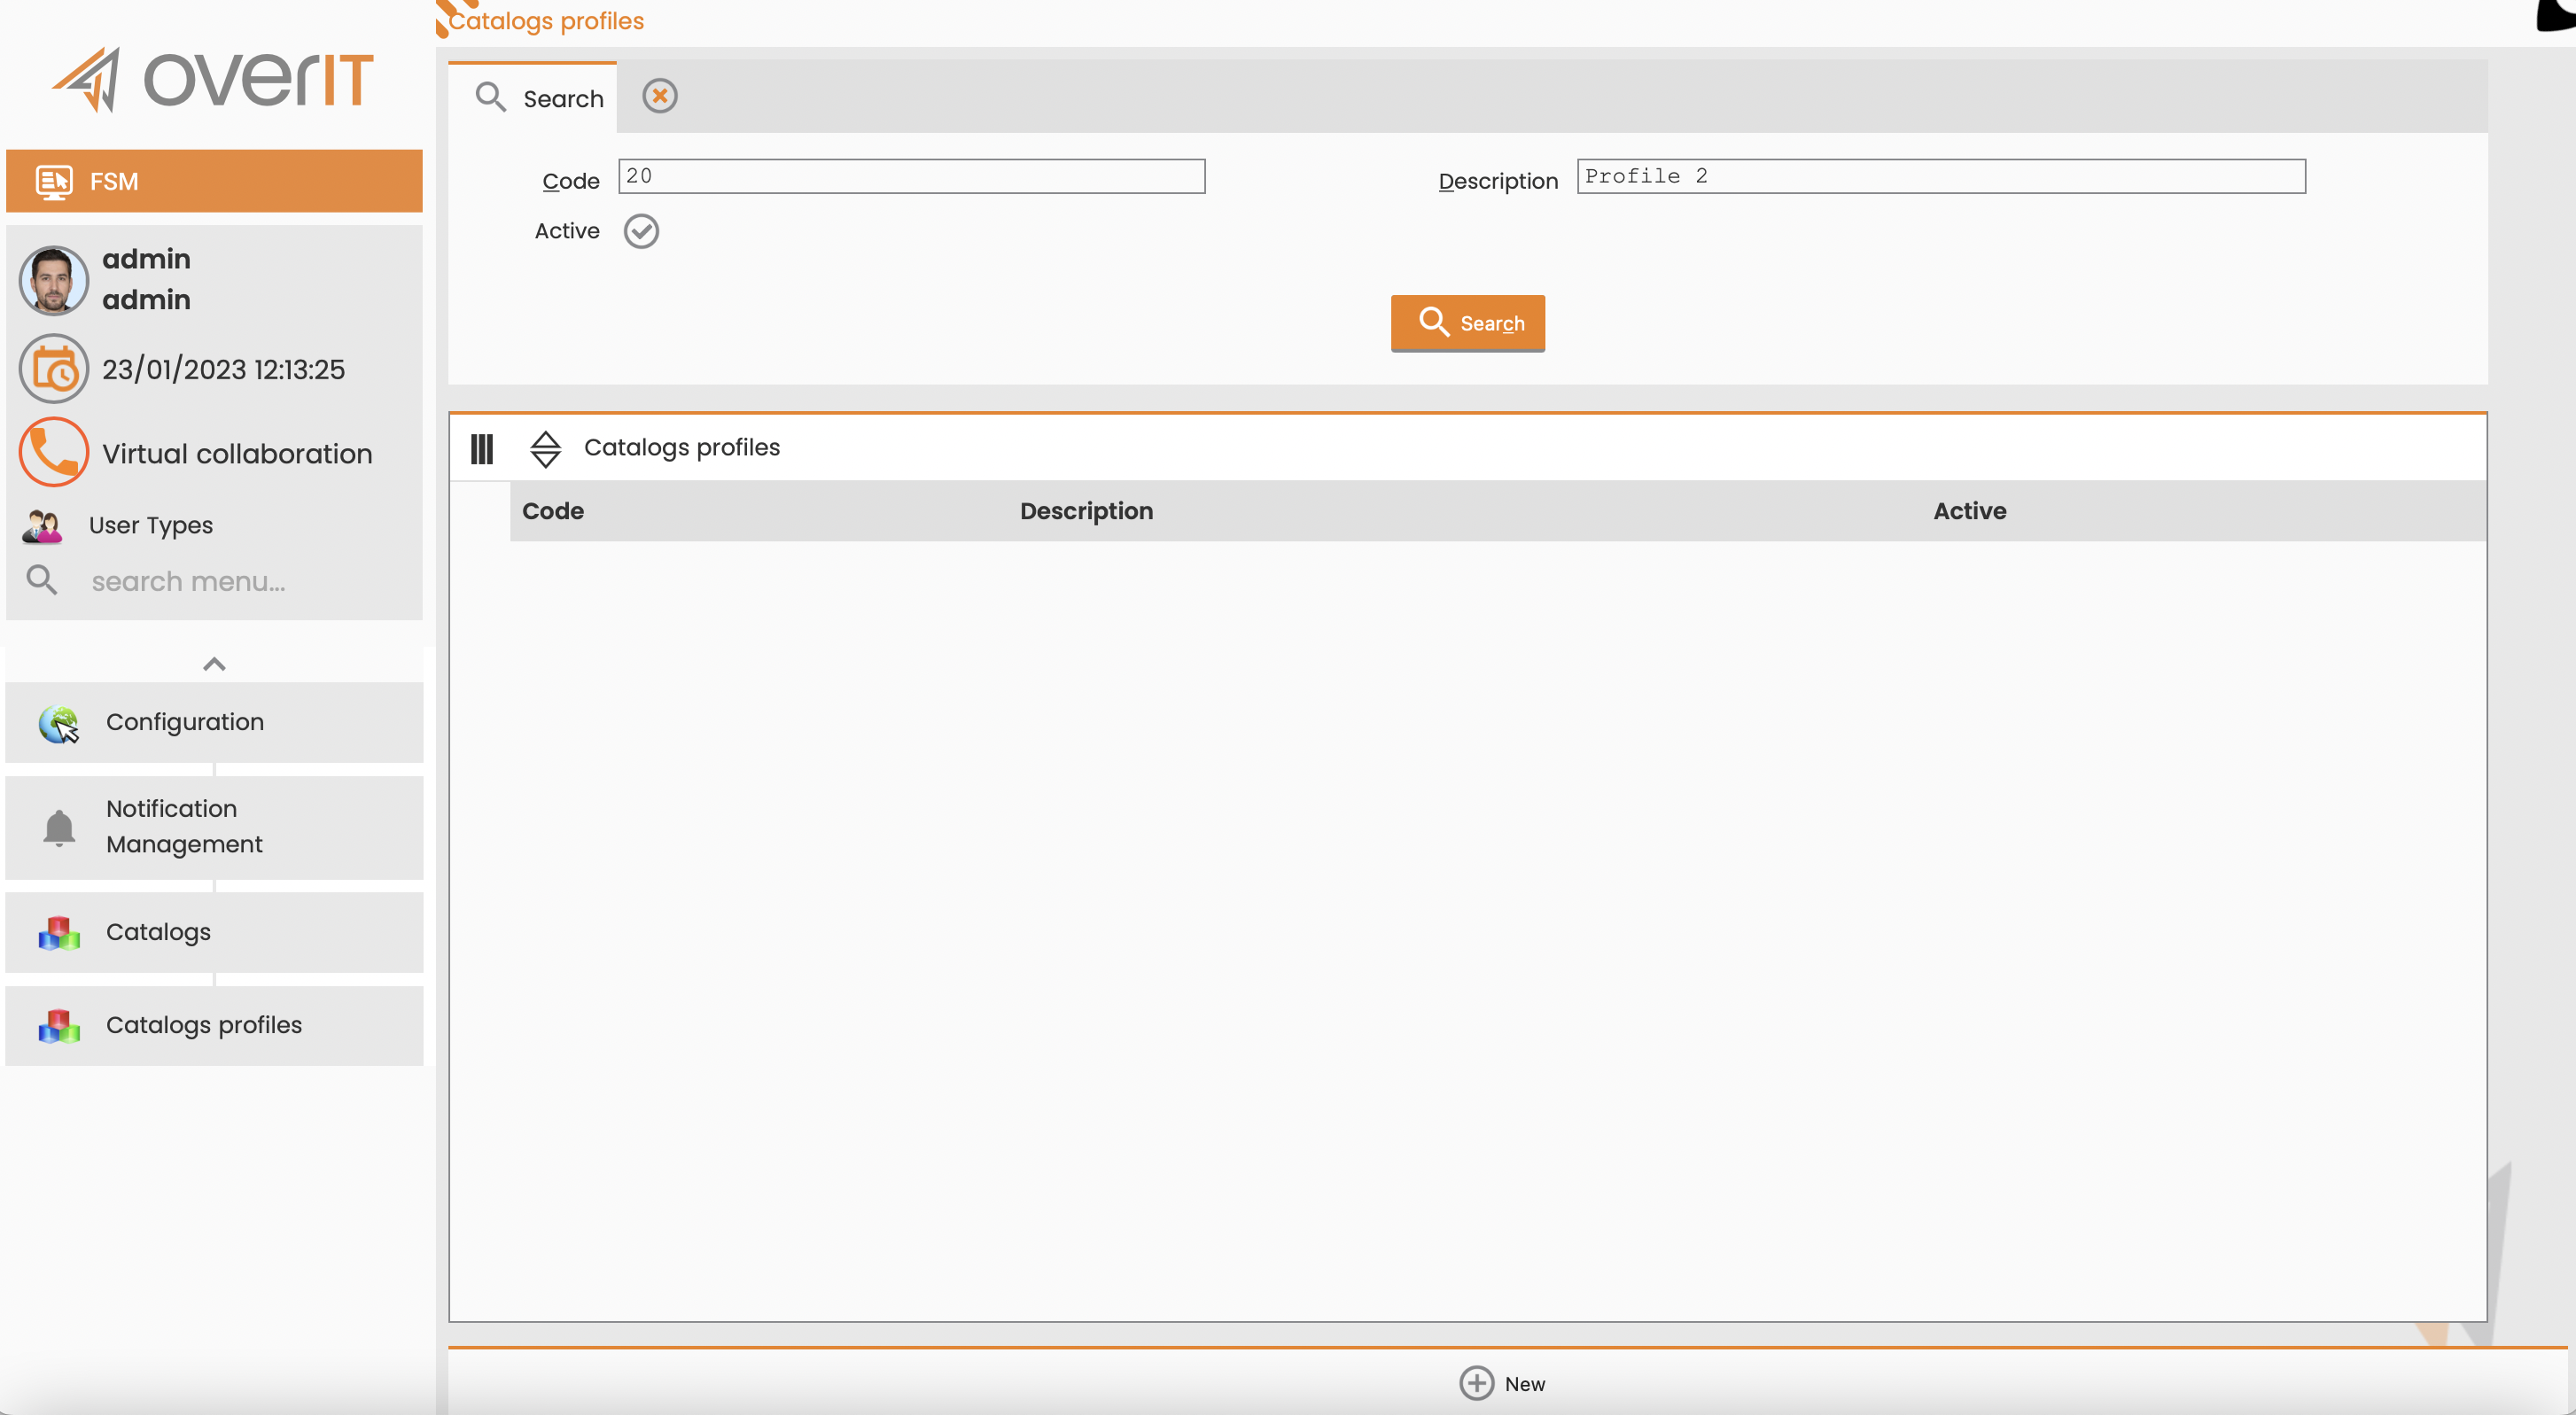Open the column chooser bars icon
Viewport: 2576px width, 1415px height.
482,449
